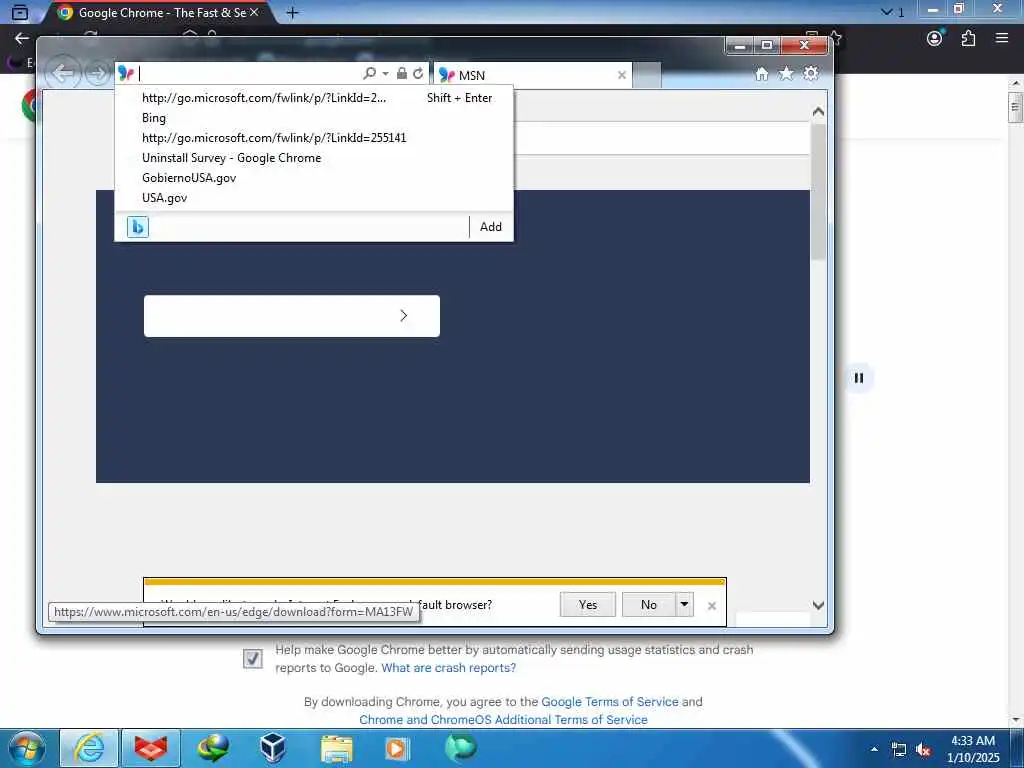This screenshot has height=768, width=1024.
Task: Click the red fox taskbar icon
Action: (x=150, y=748)
